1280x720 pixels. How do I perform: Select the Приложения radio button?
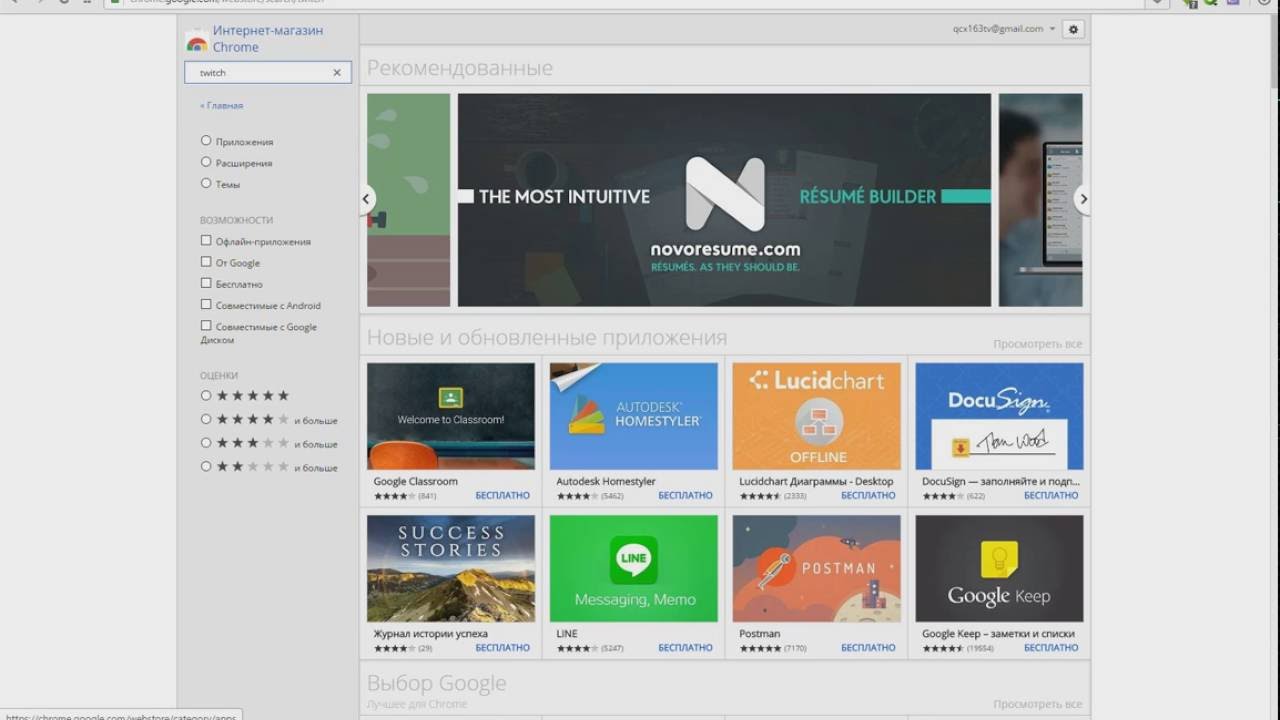click(x=206, y=141)
